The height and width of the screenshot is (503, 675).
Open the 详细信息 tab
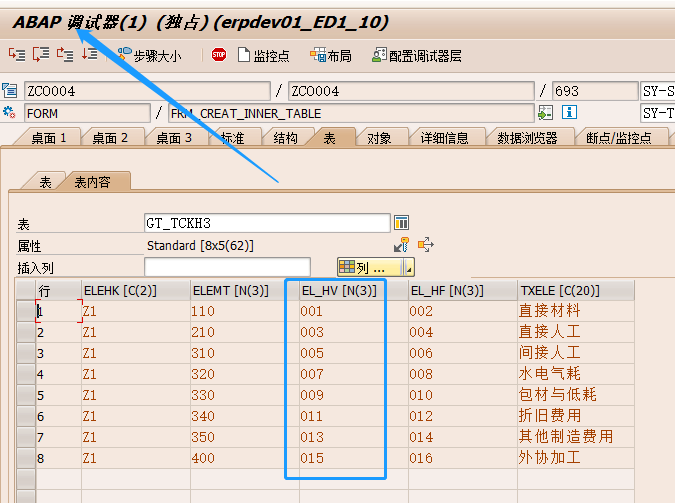444,138
